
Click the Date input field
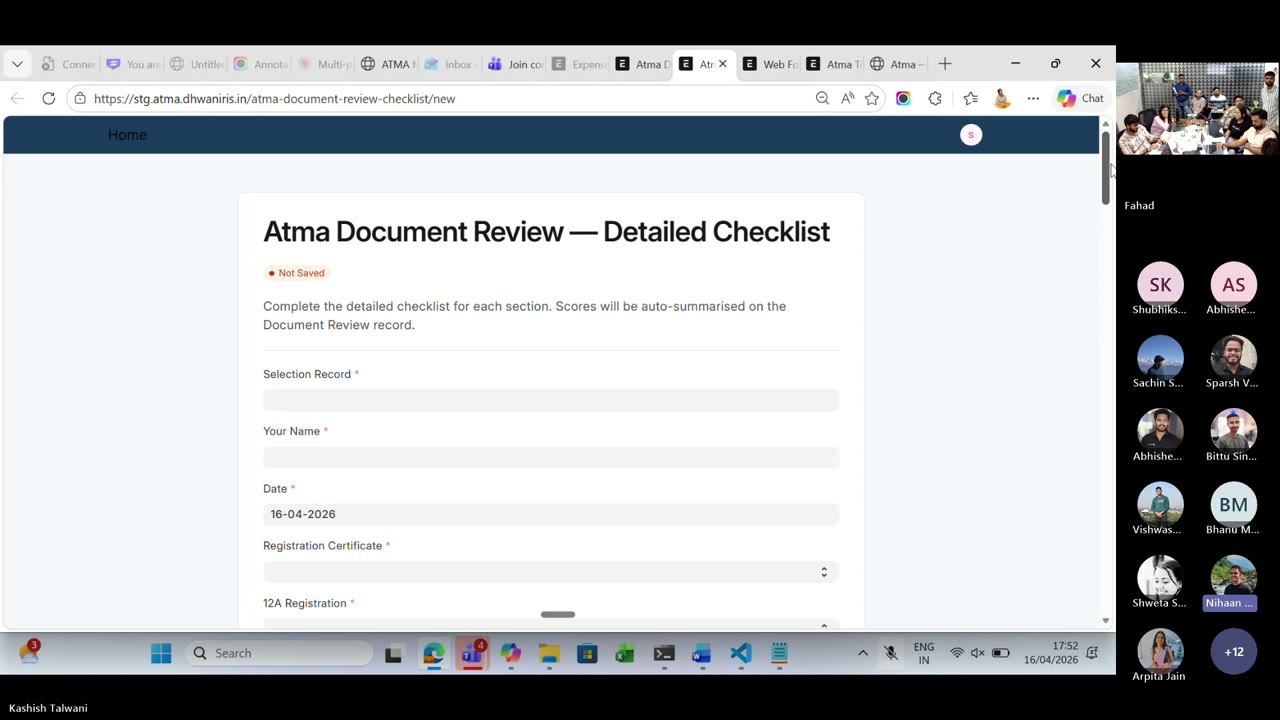550,514
